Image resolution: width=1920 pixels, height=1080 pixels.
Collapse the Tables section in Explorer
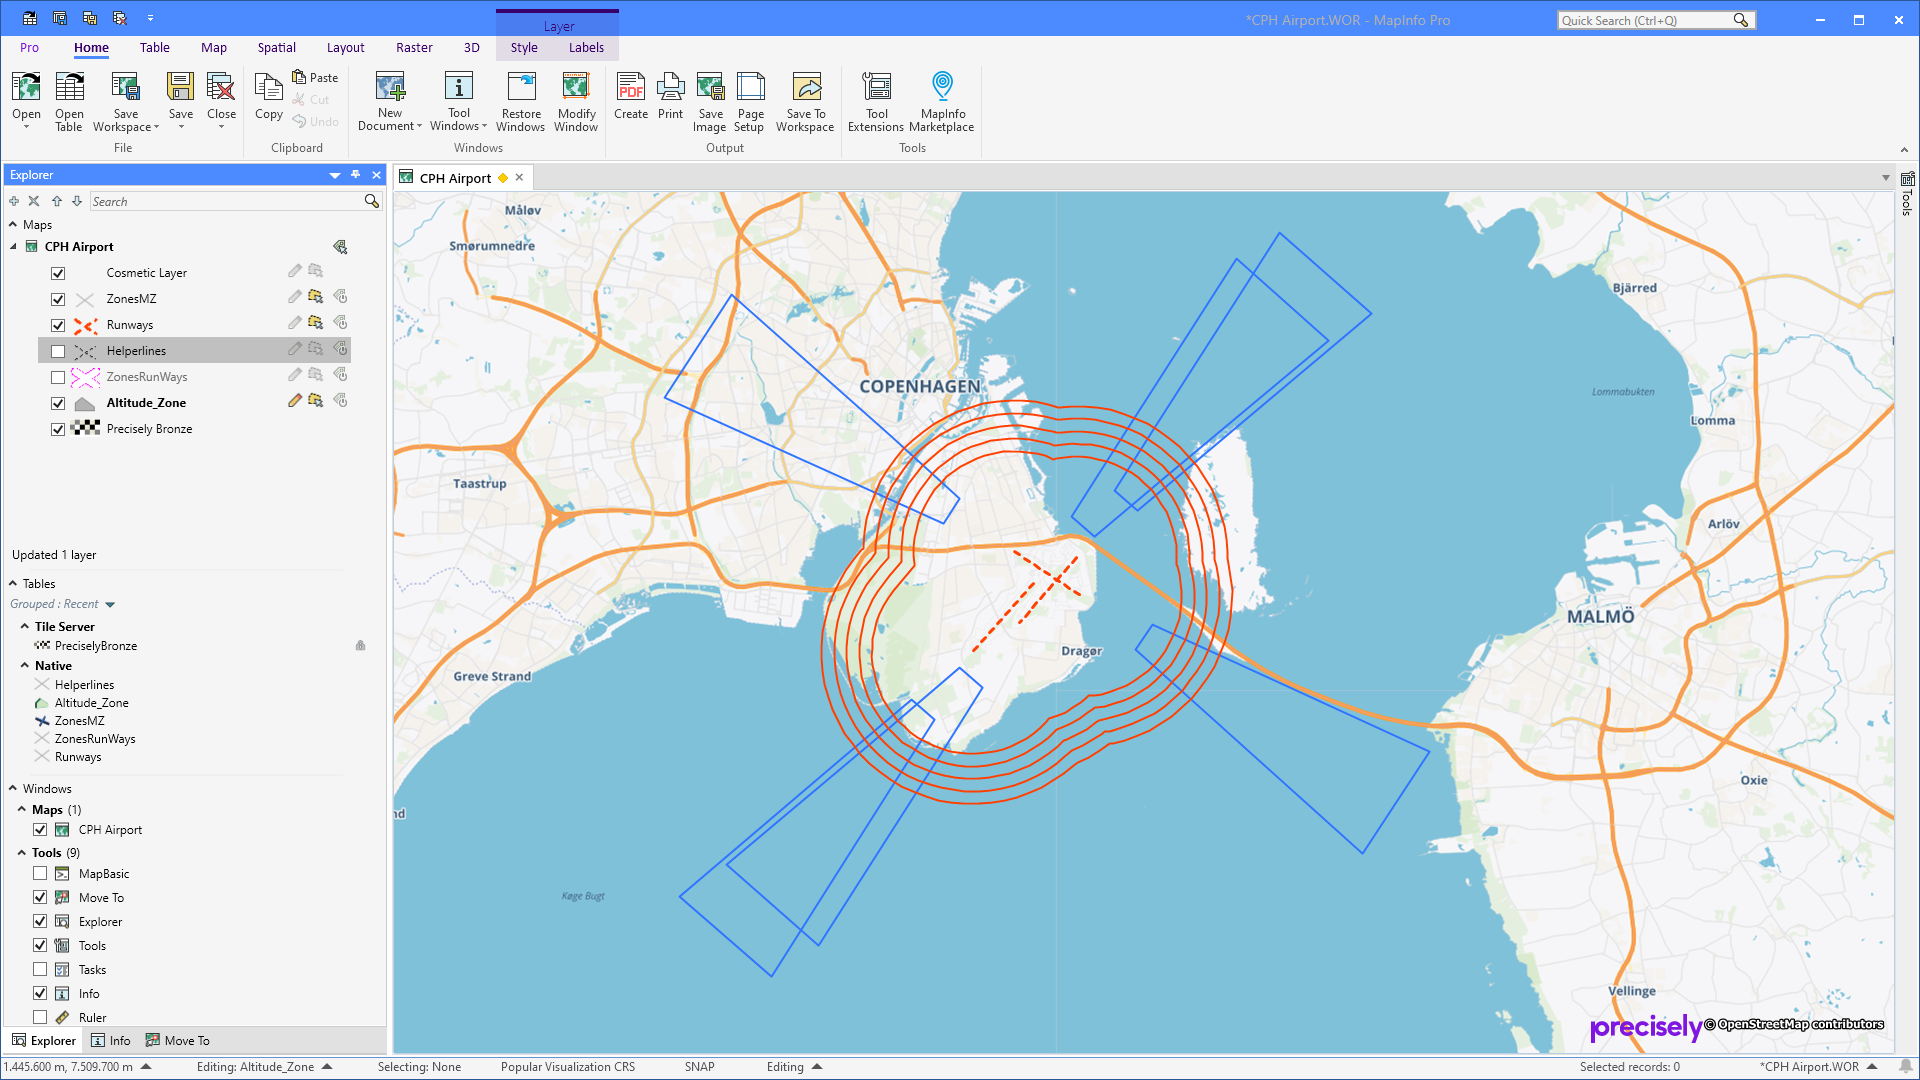(x=12, y=583)
